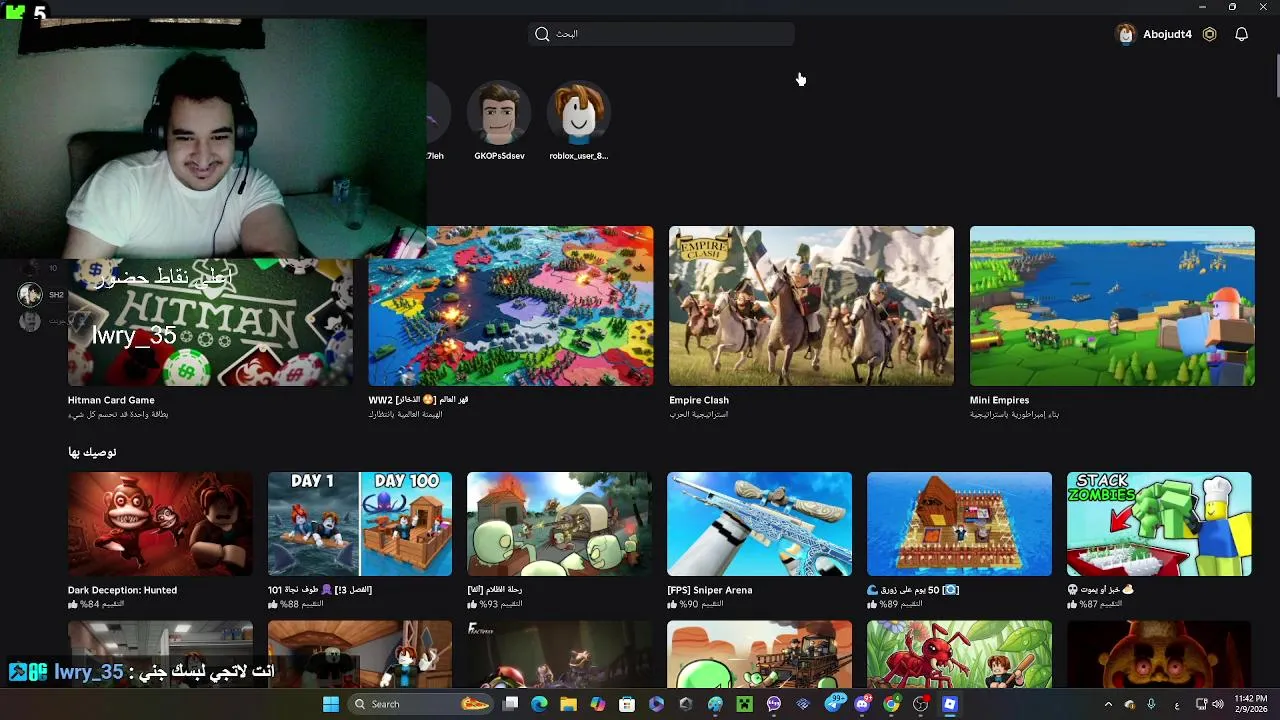Open Mini Empires game thumbnail
This screenshot has width=1280, height=720.
1112,306
